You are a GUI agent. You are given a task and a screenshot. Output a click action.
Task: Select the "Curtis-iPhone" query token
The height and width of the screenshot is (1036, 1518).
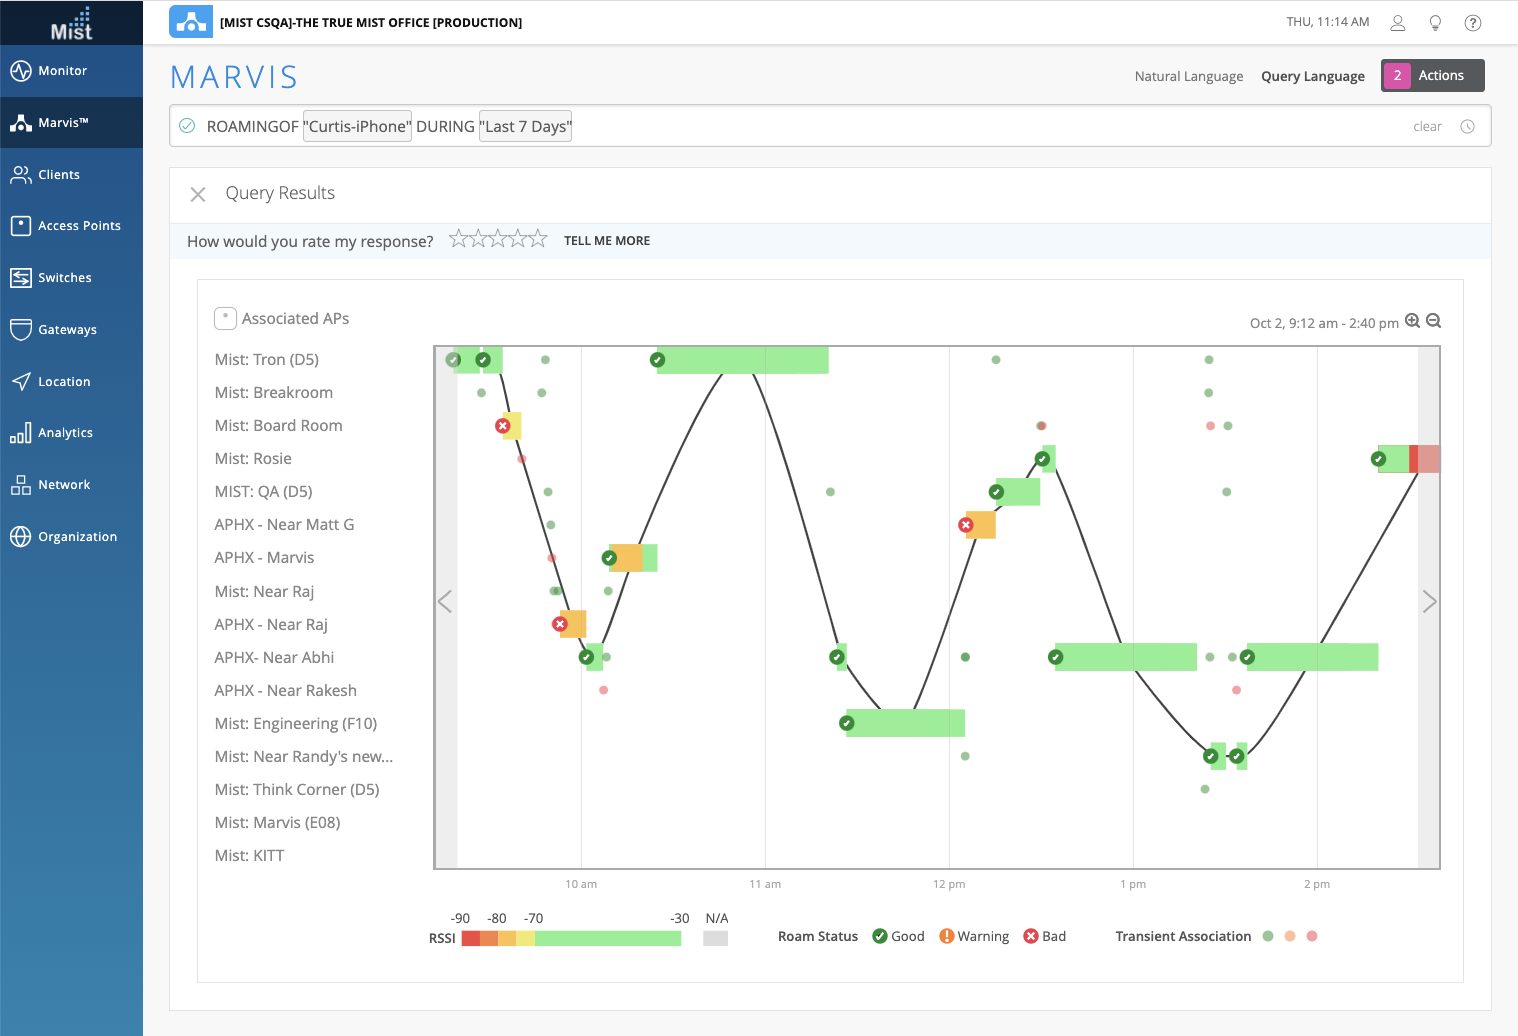[x=357, y=127]
